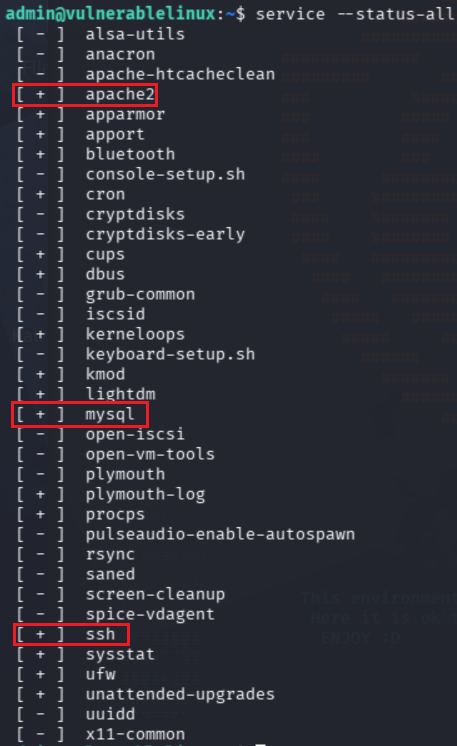Click the alsa-utils service line
The height and width of the screenshot is (746, 457).
[x=100, y=34]
